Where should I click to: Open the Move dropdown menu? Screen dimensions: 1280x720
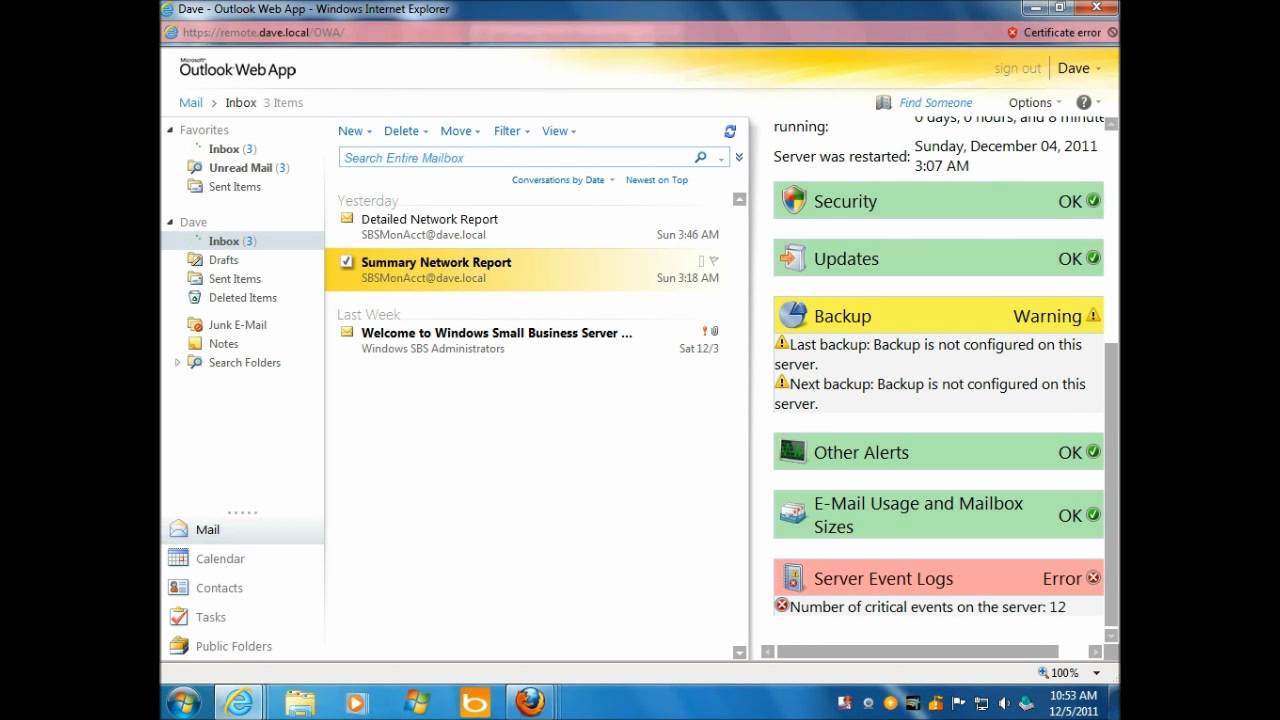(460, 131)
